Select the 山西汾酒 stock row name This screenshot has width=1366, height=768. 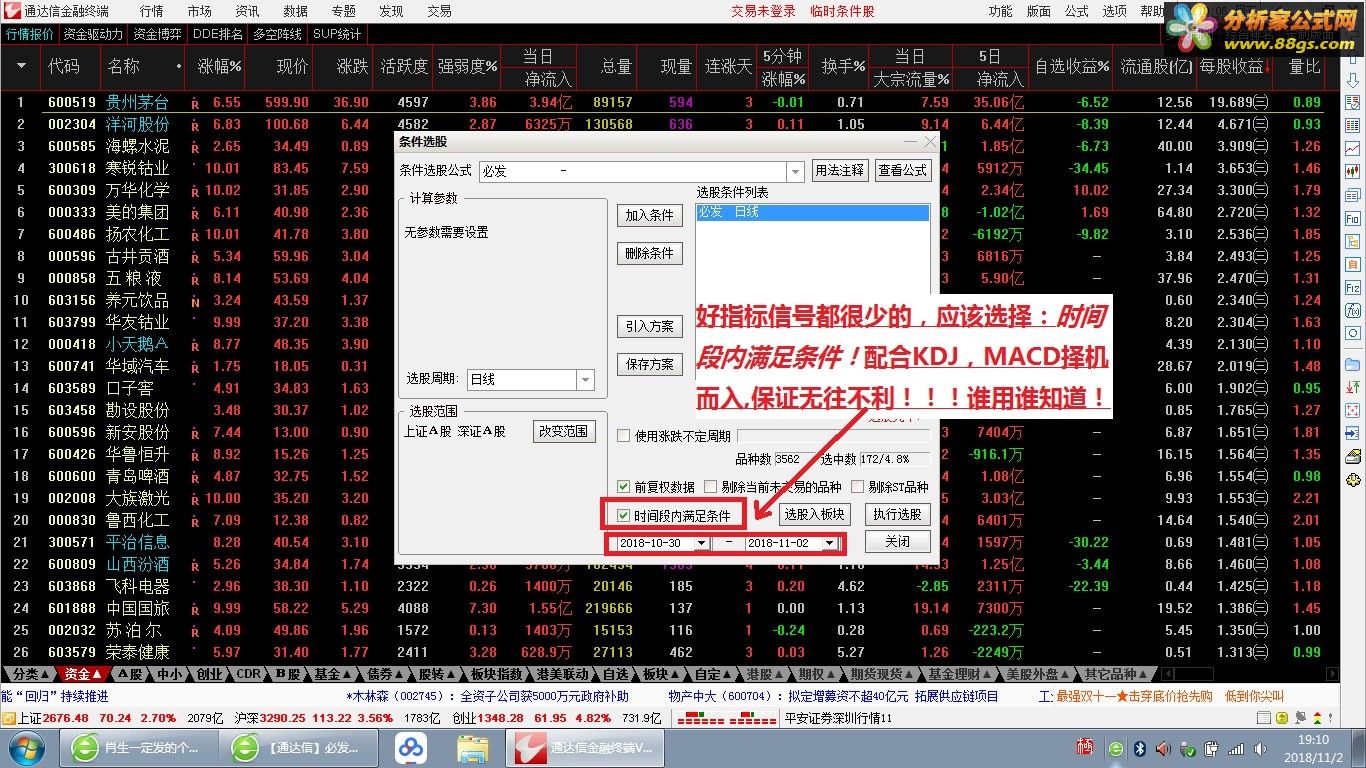pos(138,564)
